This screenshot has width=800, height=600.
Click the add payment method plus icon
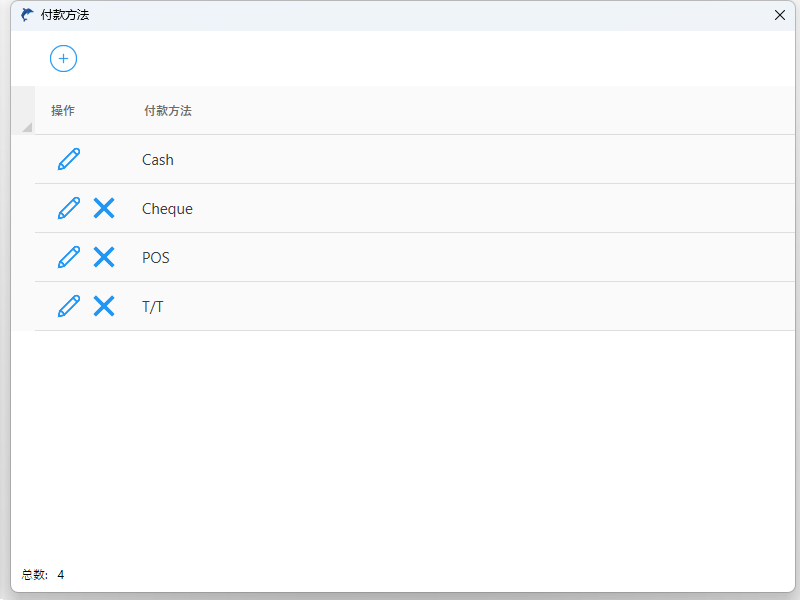pos(63,59)
